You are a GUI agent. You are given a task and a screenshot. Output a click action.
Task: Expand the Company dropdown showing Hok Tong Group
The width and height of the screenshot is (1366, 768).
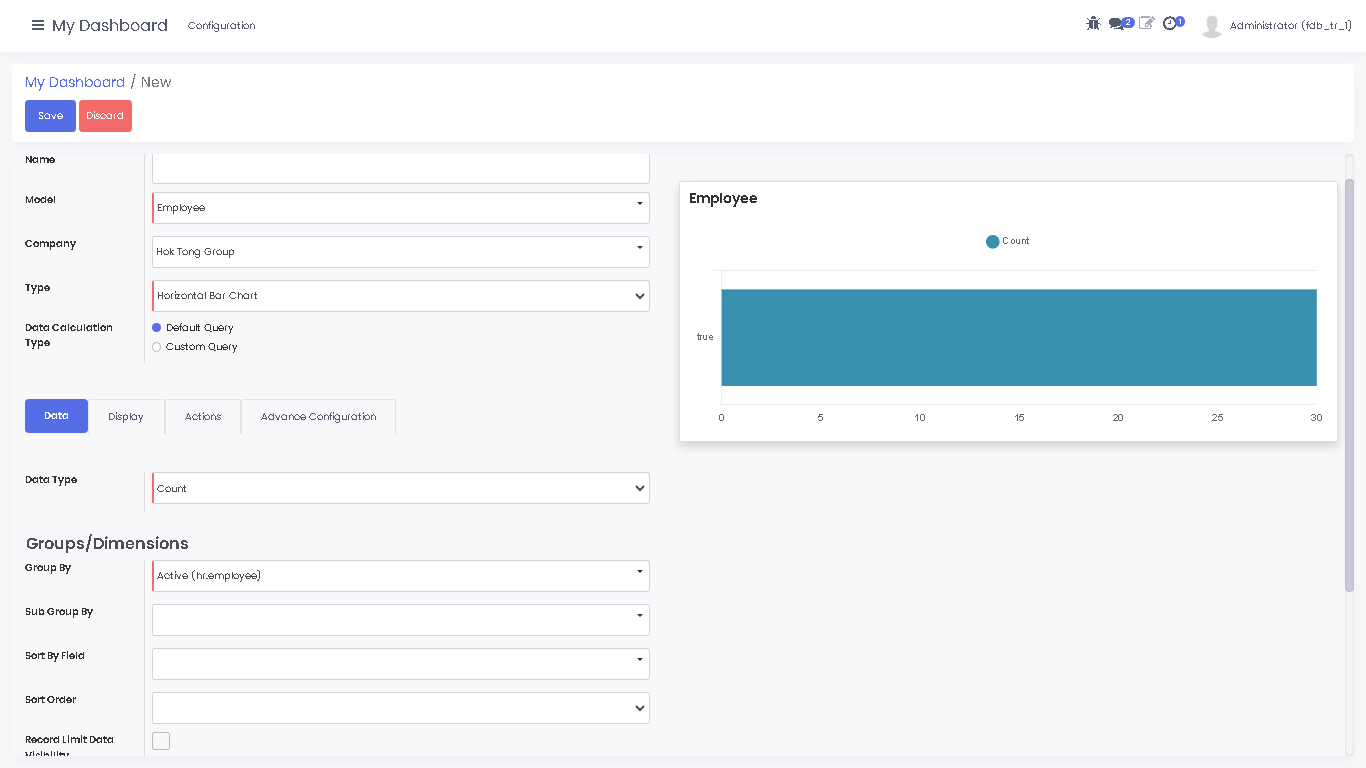click(640, 251)
